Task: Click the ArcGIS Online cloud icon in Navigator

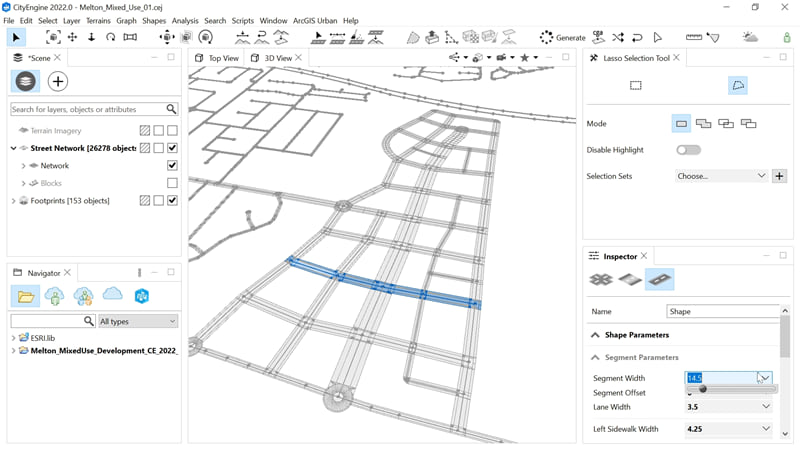Action: 113,294
